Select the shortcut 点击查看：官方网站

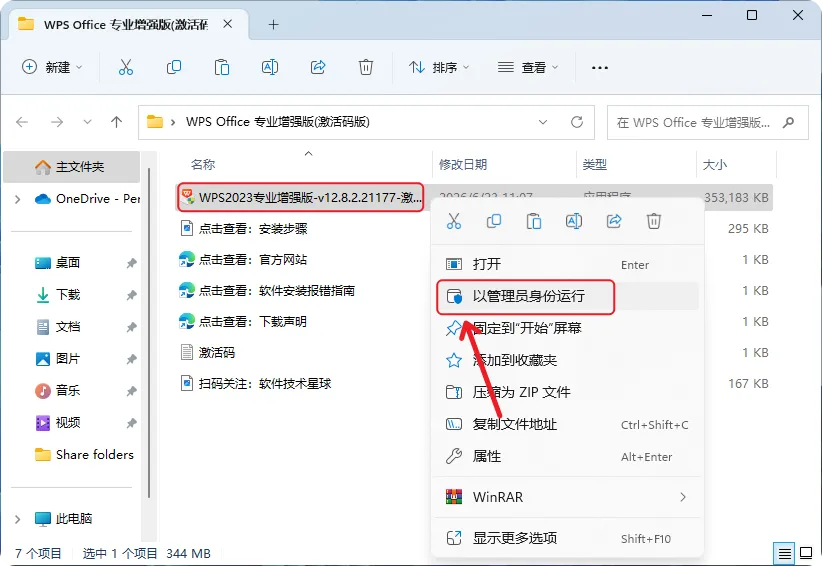[243, 259]
